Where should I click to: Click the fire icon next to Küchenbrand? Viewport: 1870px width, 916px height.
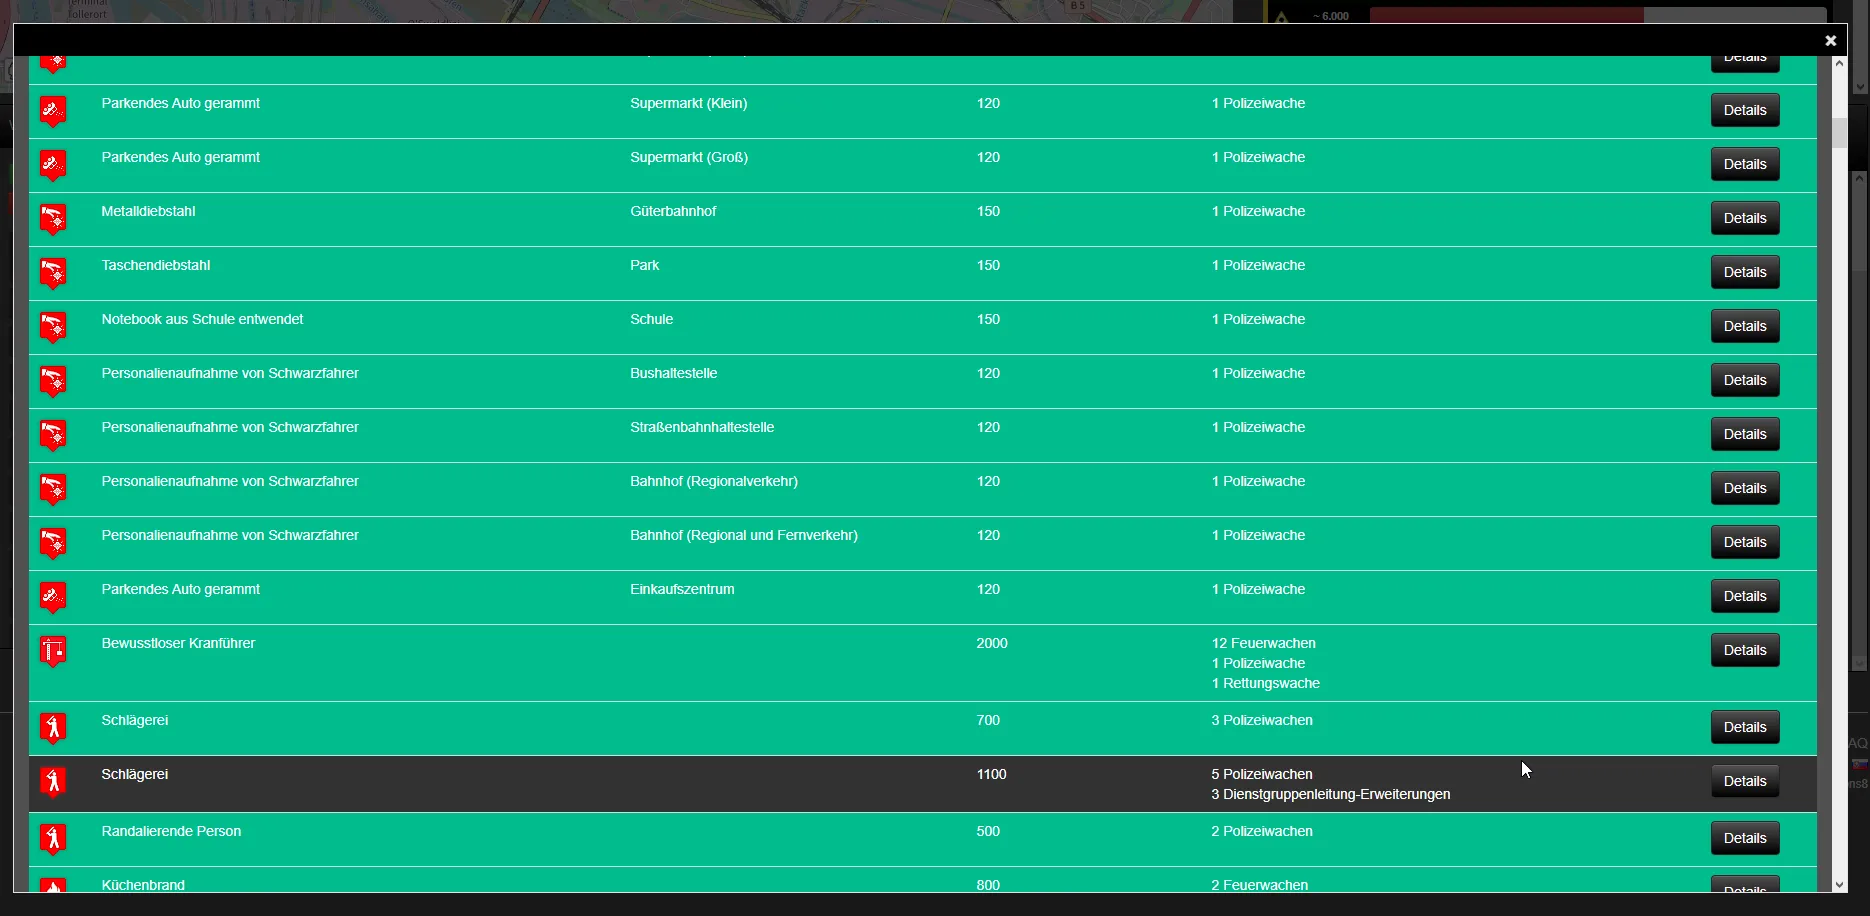point(53,885)
